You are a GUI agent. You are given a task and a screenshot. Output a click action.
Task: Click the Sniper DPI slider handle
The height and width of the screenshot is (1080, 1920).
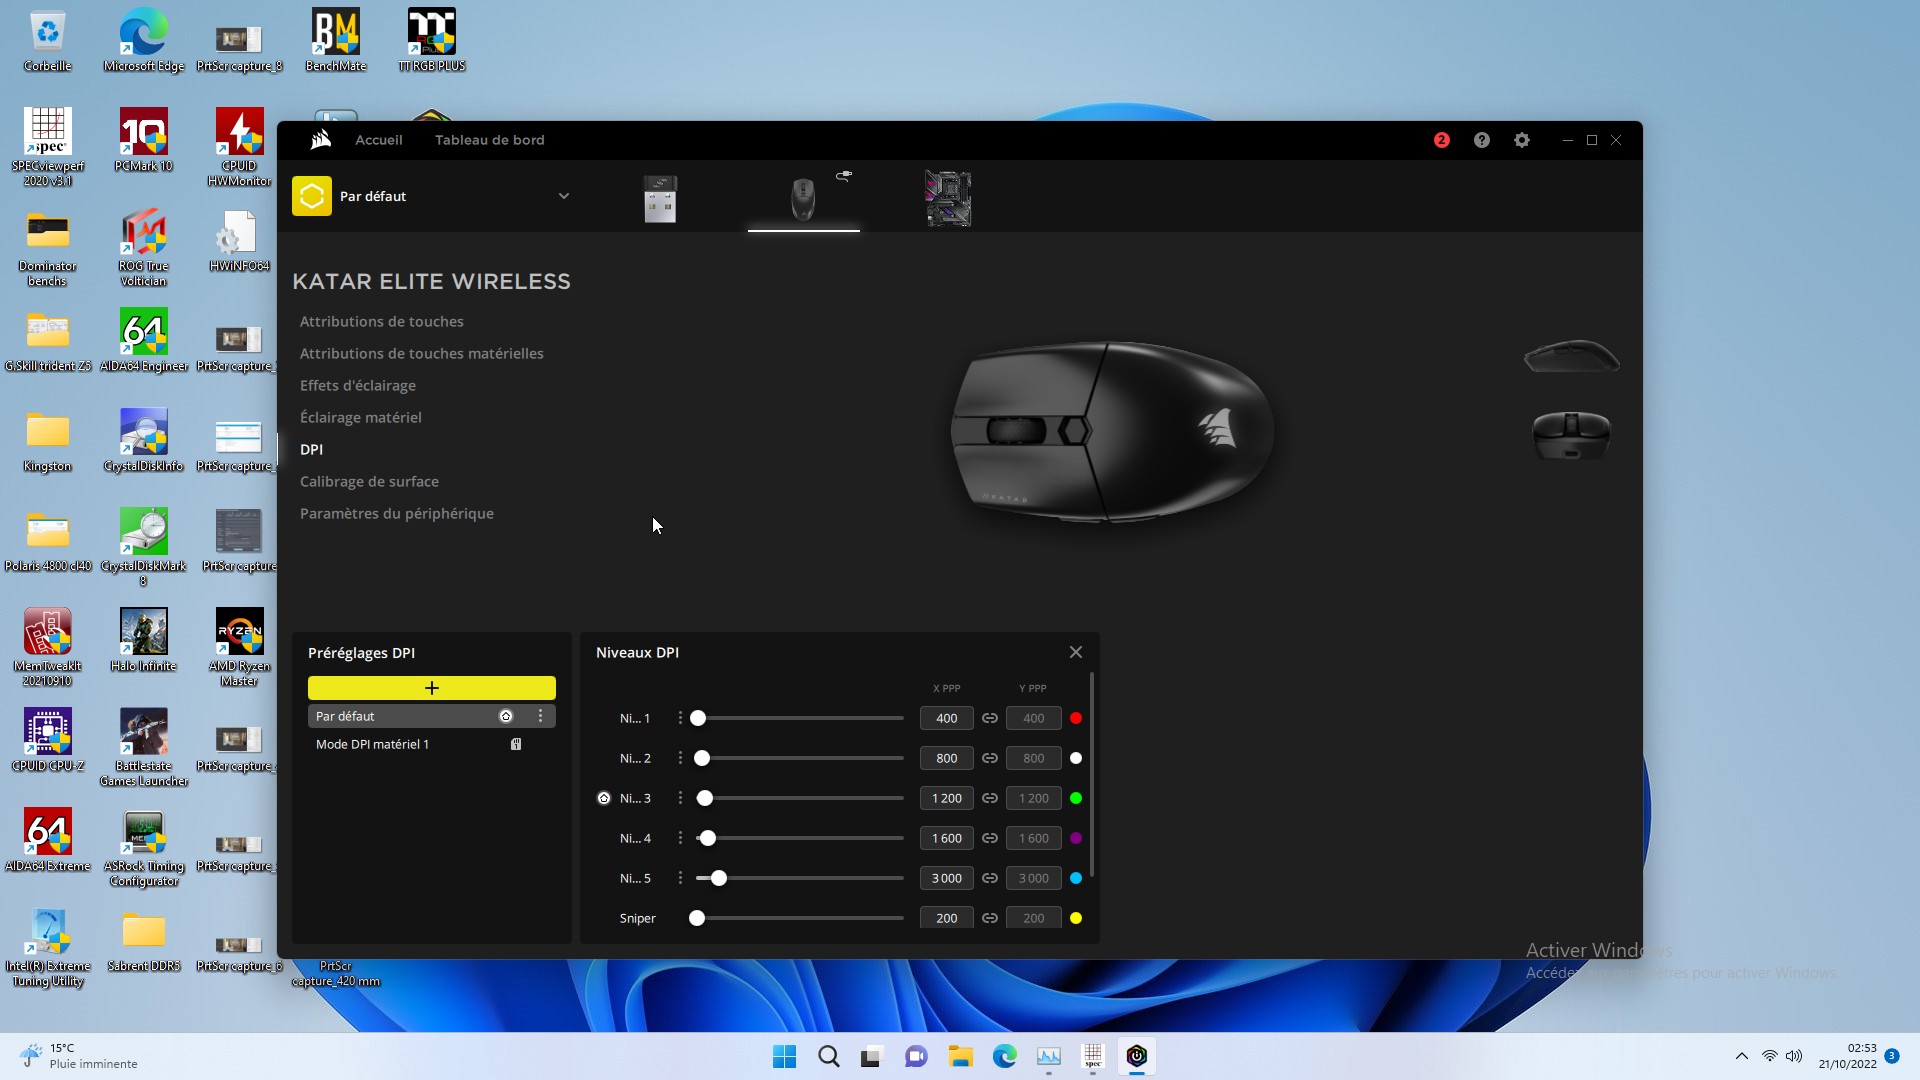(697, 918)
